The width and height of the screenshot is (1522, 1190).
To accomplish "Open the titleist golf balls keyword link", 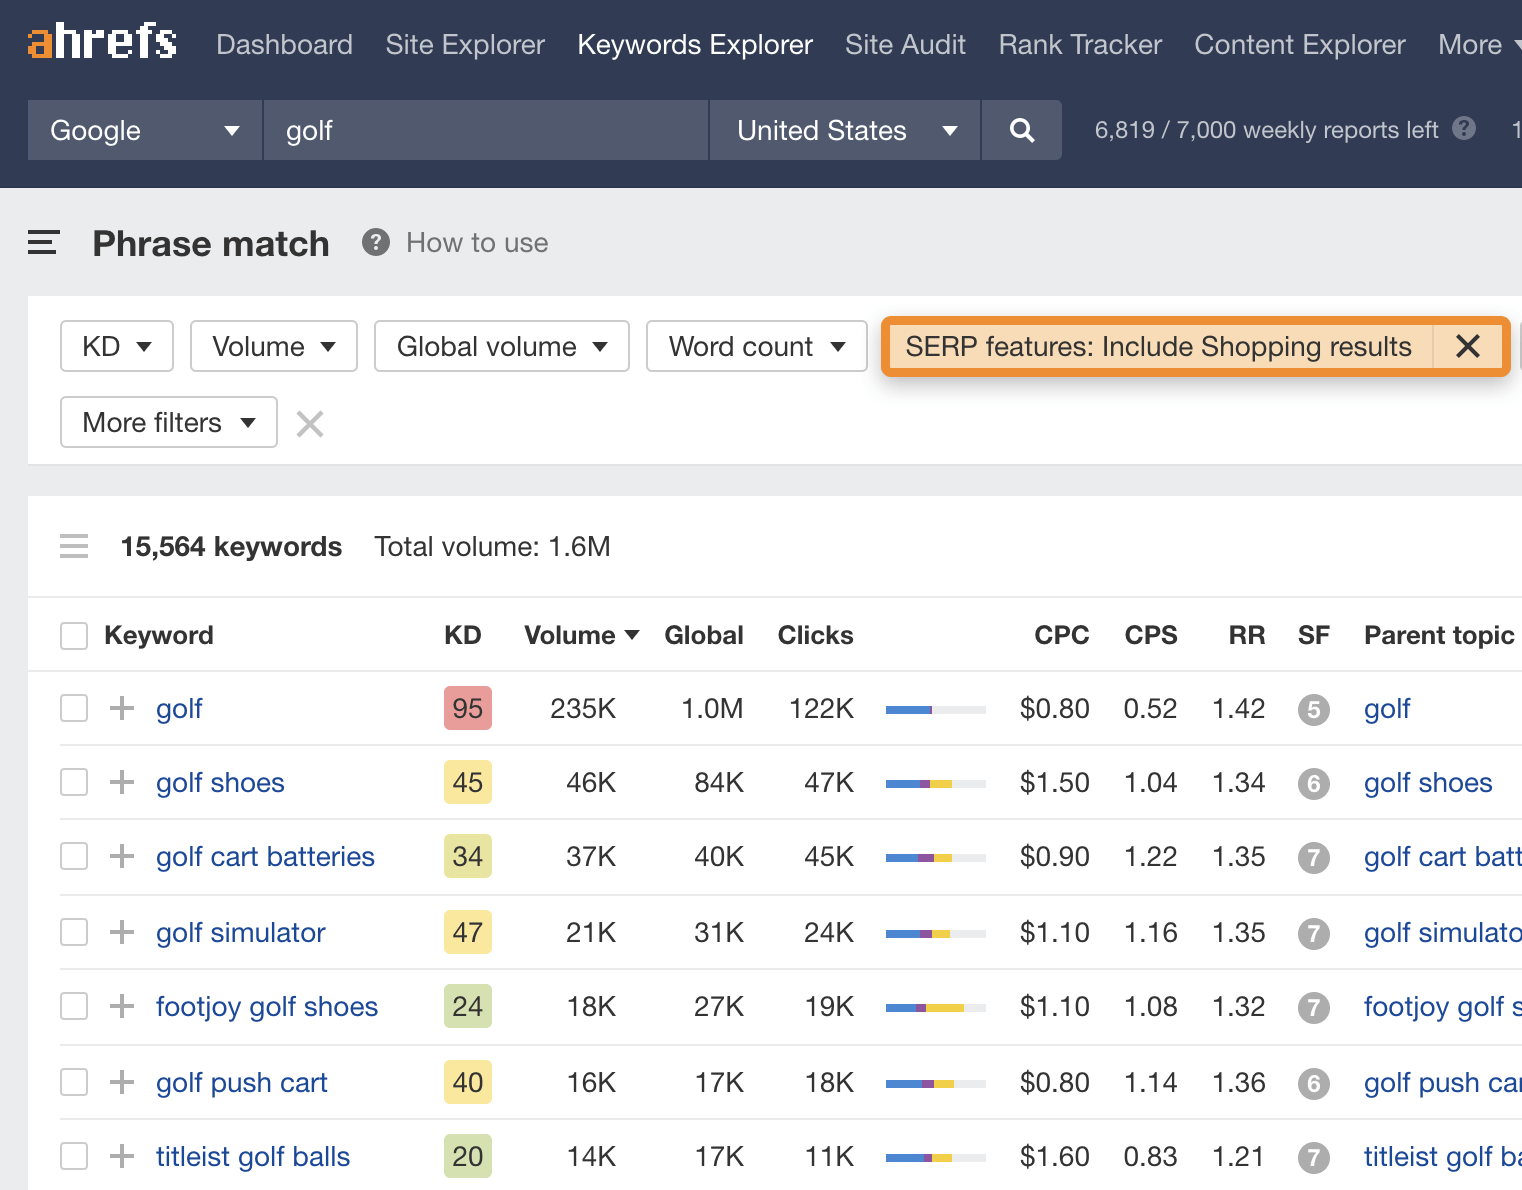I will pos(253,1157).
